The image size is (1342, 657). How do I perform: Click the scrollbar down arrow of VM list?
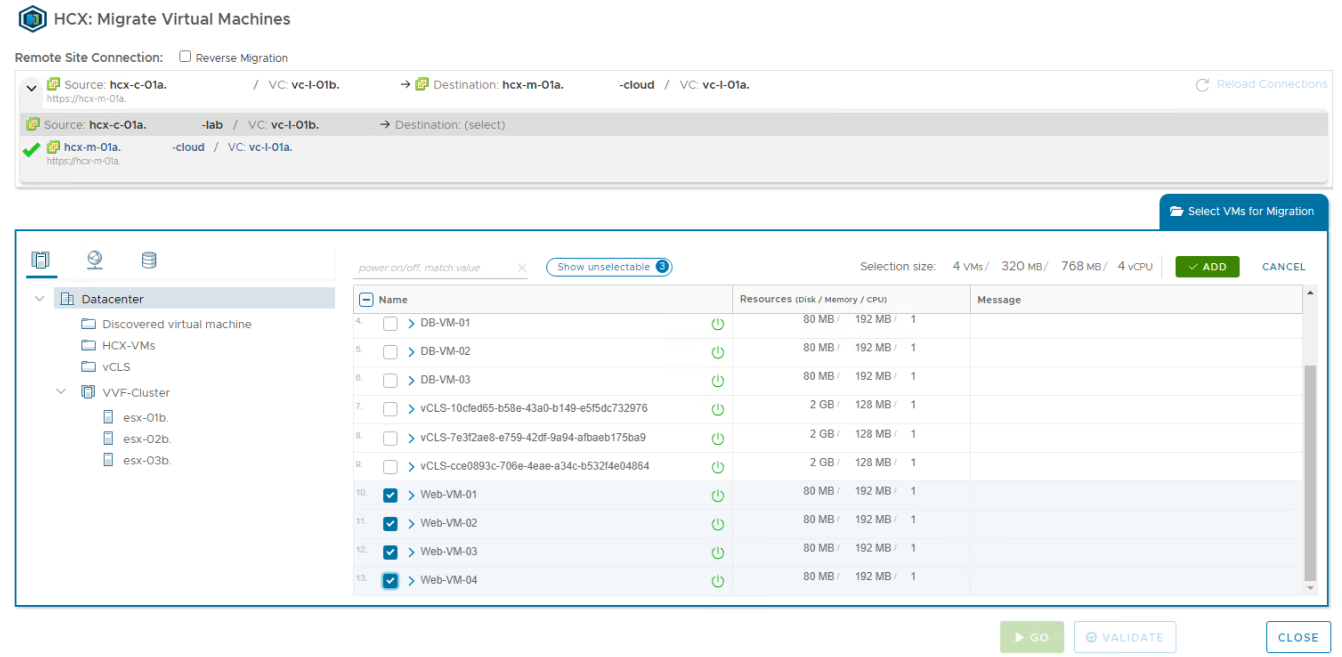point(1311,589)
